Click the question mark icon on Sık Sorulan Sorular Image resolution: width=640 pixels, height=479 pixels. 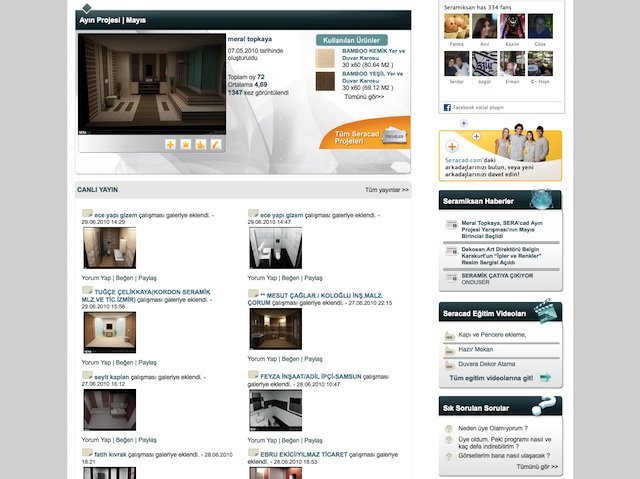click(x=544, y=405)
